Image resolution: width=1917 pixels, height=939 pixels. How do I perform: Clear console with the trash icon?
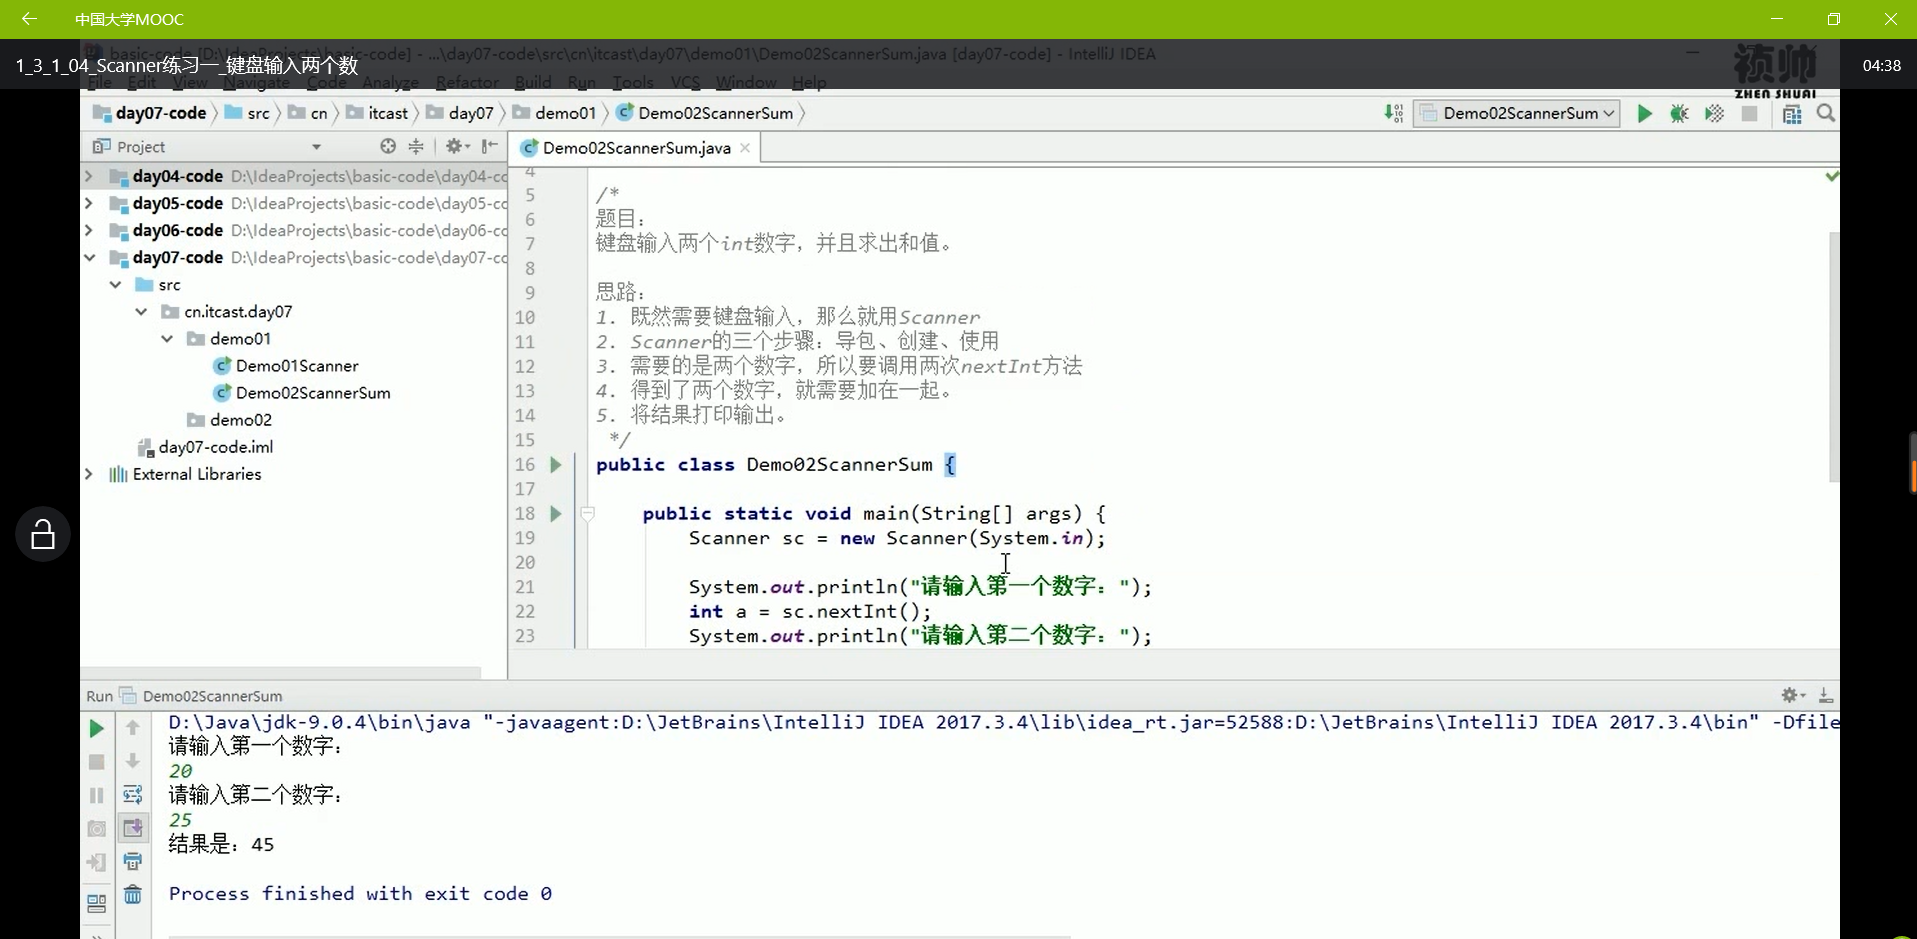(x=132, y=894)
